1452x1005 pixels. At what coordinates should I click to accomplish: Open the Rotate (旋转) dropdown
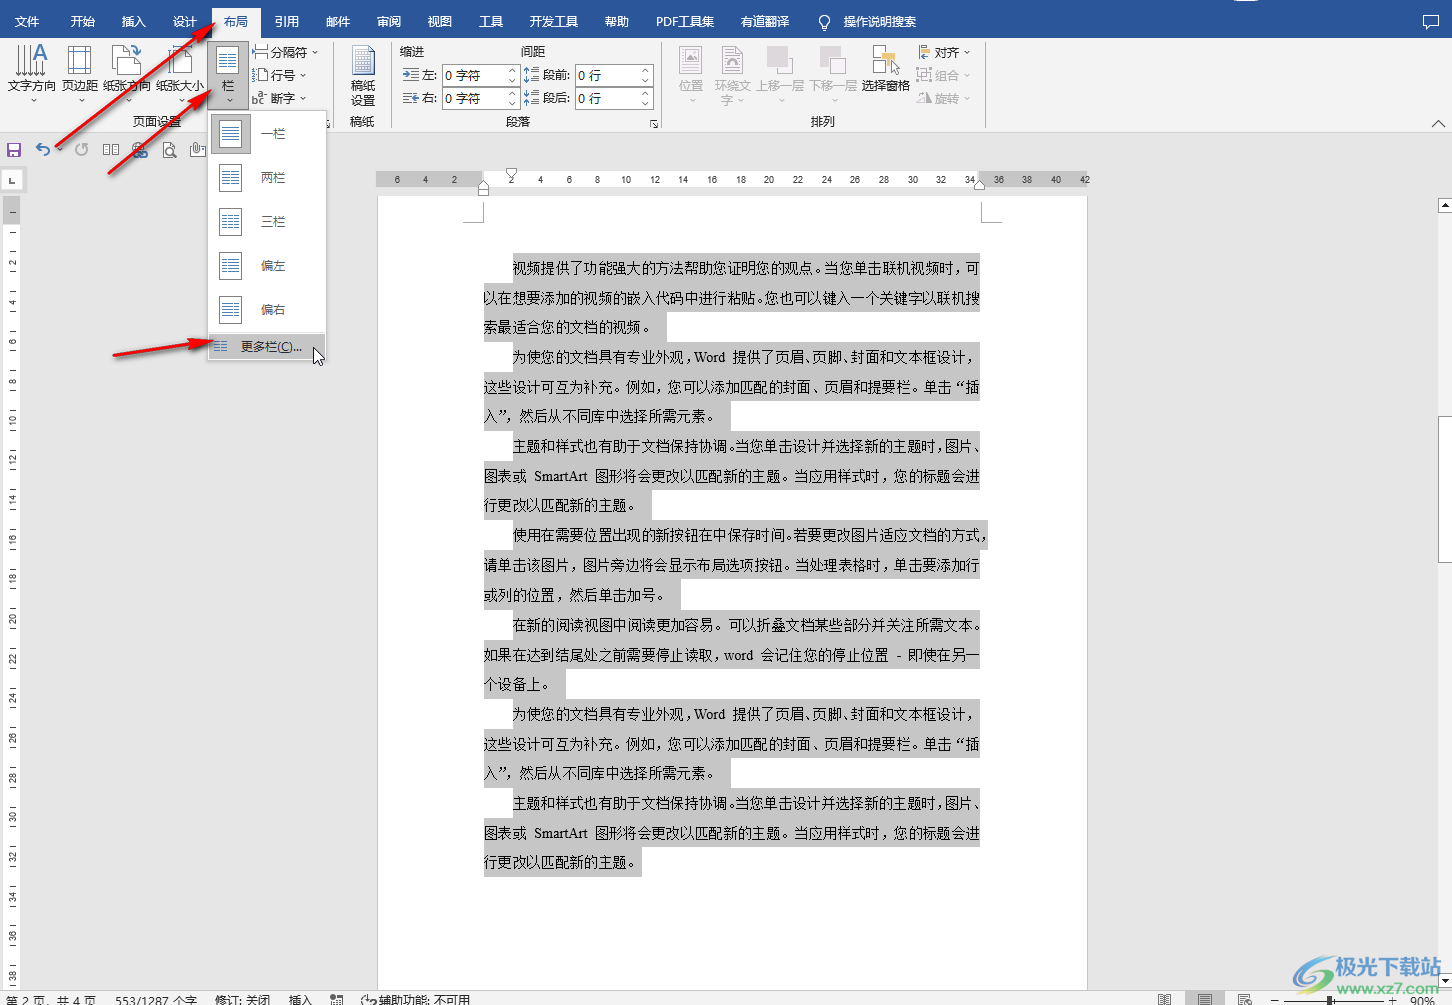944,98
